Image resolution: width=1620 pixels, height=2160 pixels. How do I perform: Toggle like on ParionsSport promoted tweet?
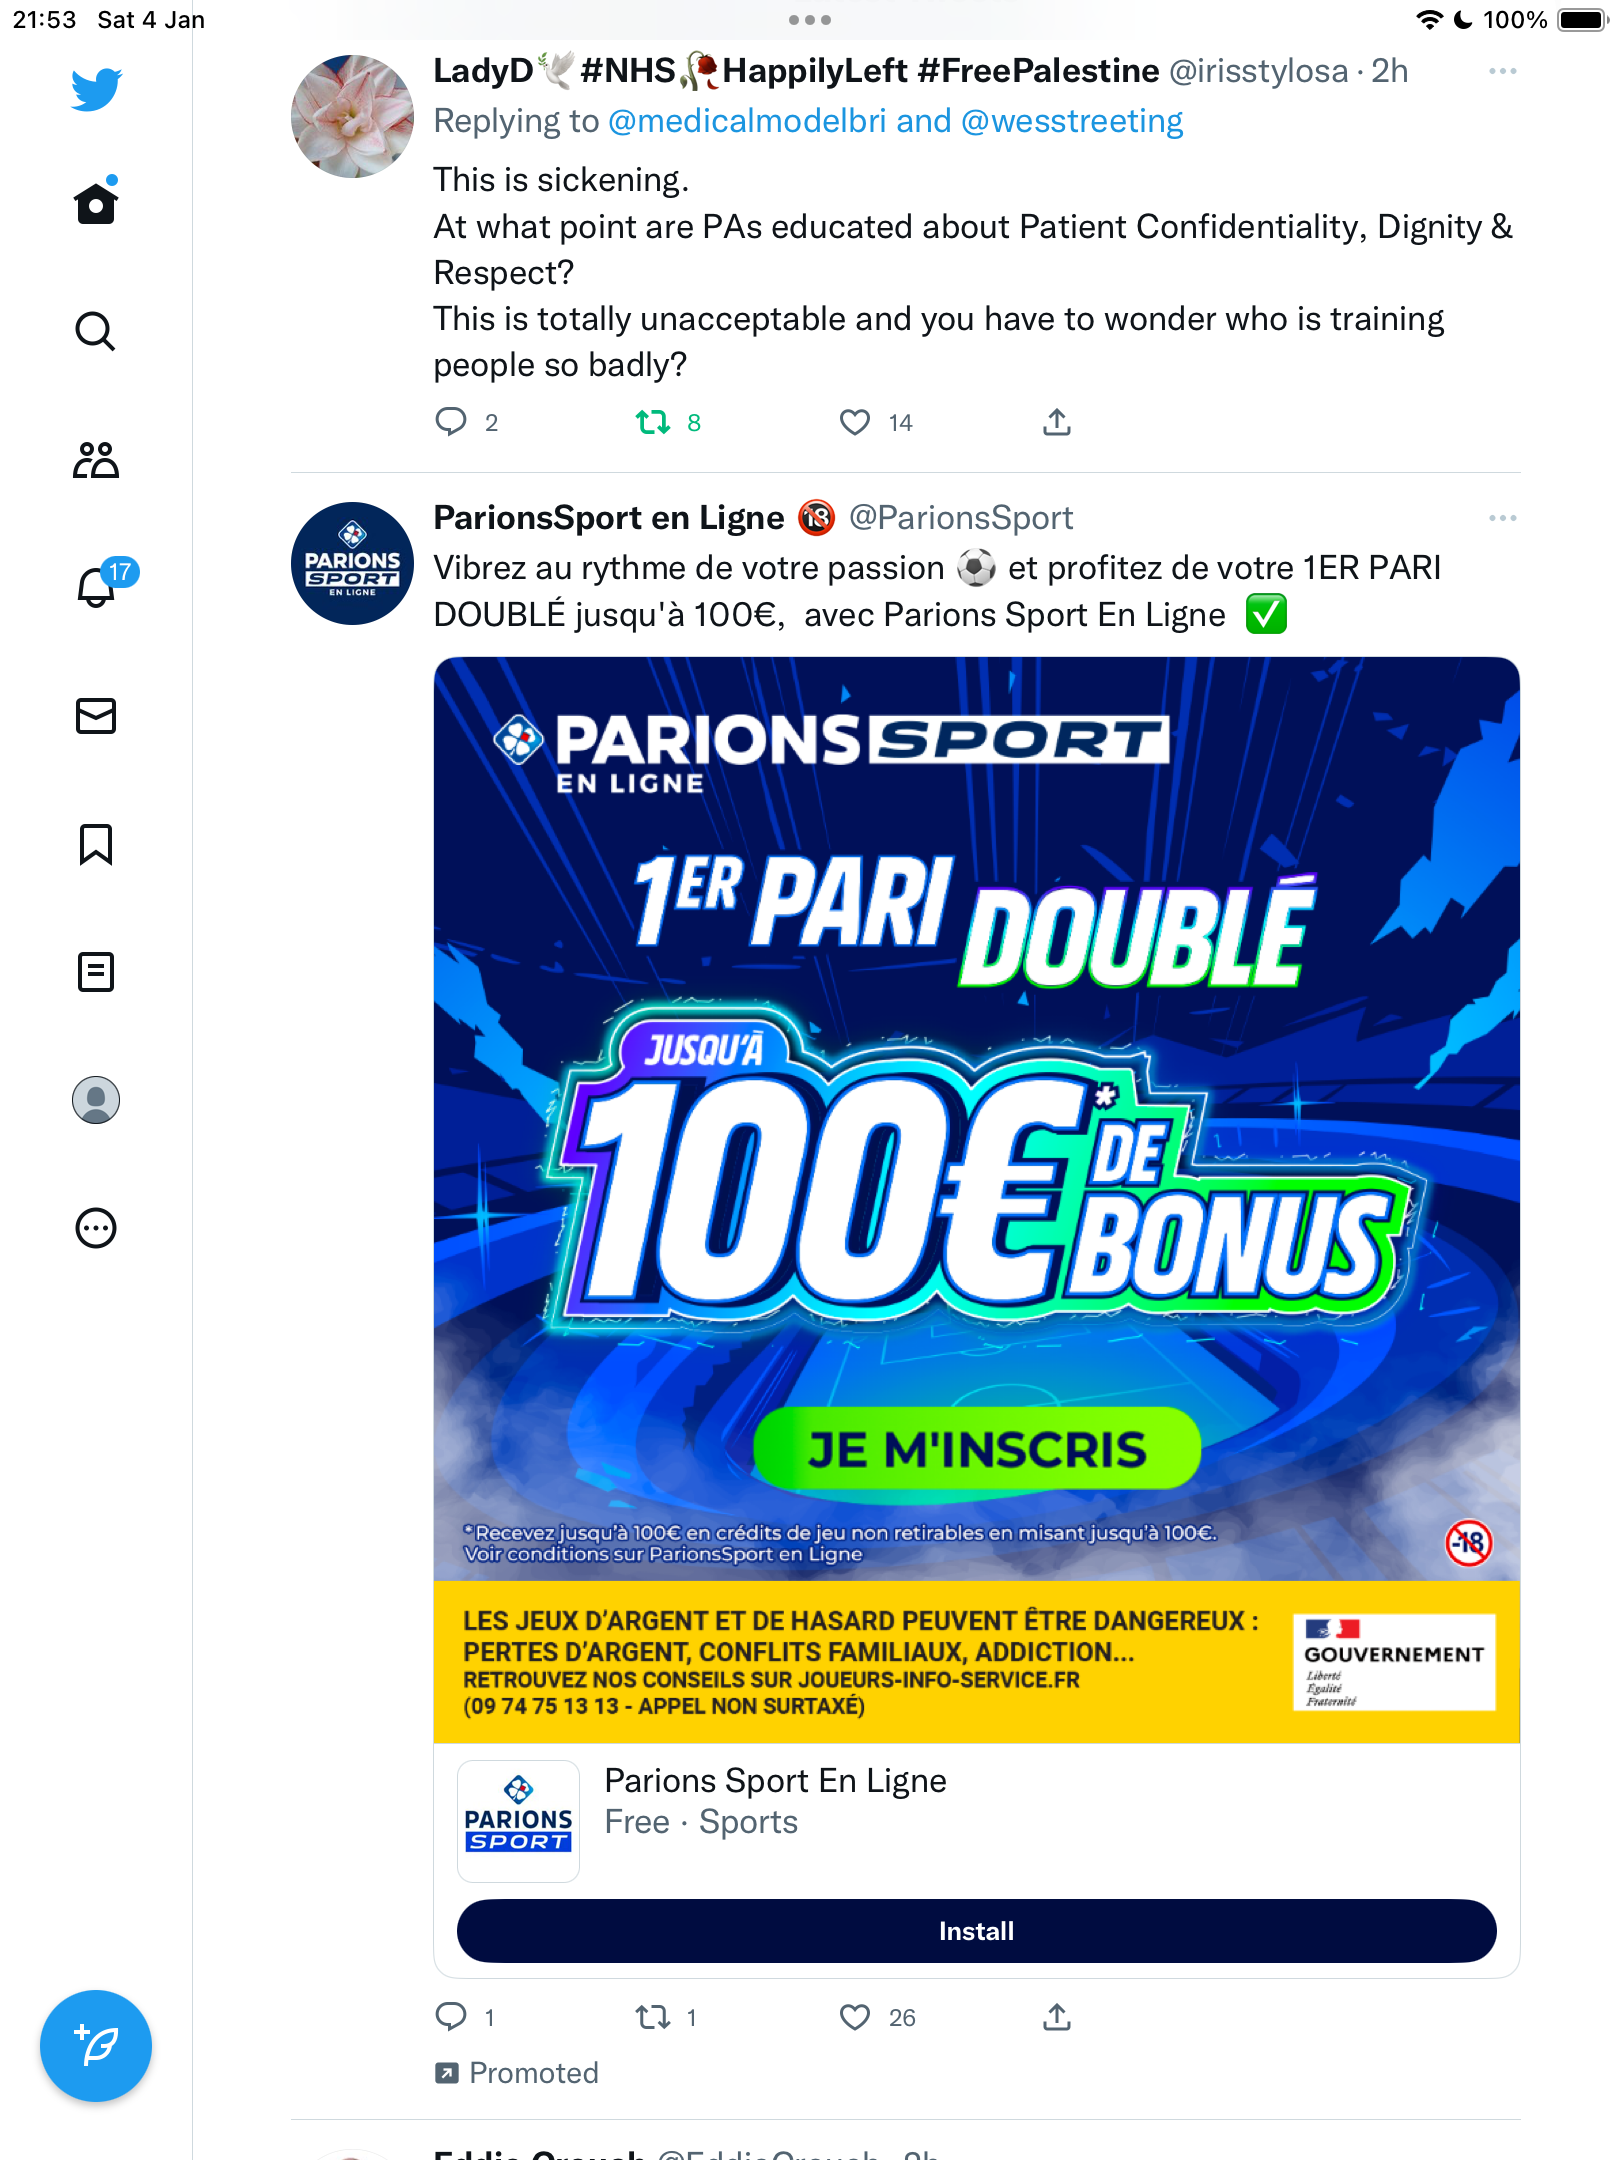click(855, 2017)
